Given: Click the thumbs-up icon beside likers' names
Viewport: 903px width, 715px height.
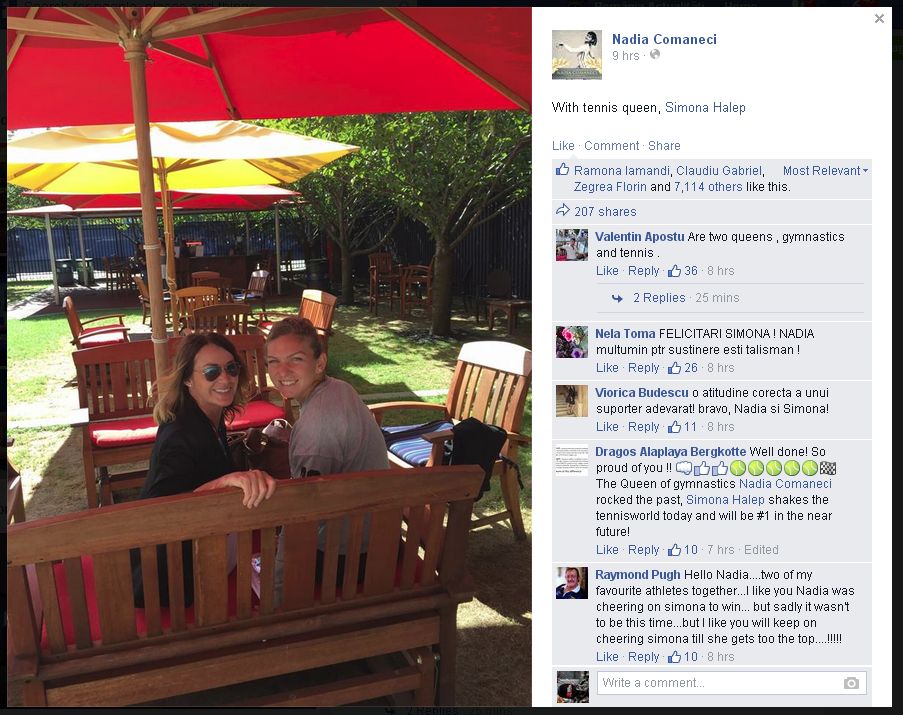Looking at the screenshot, I should pyautogui.click(x=562, y=170).
